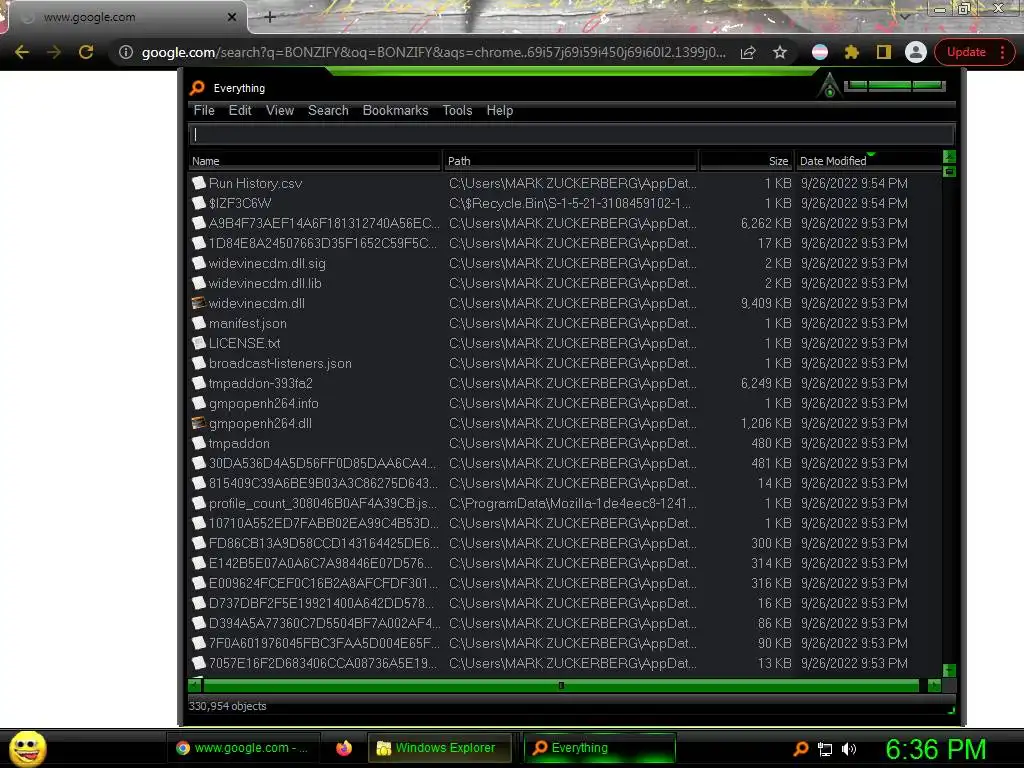The width and height of the screenshot is (1024, 768).
Task: Click the Everything search input field
Action: pos(571,135)
